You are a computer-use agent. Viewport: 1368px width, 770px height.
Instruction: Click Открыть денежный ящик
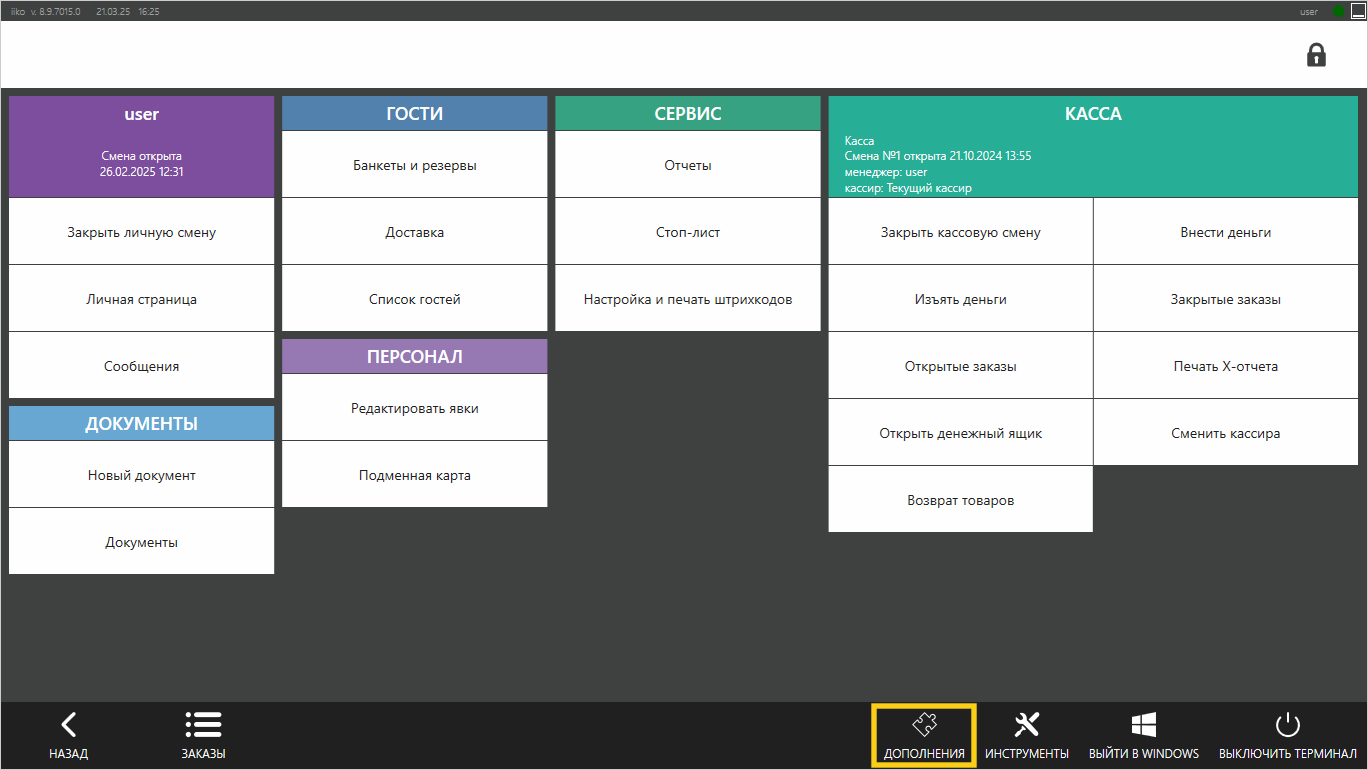tap(960, 433)
